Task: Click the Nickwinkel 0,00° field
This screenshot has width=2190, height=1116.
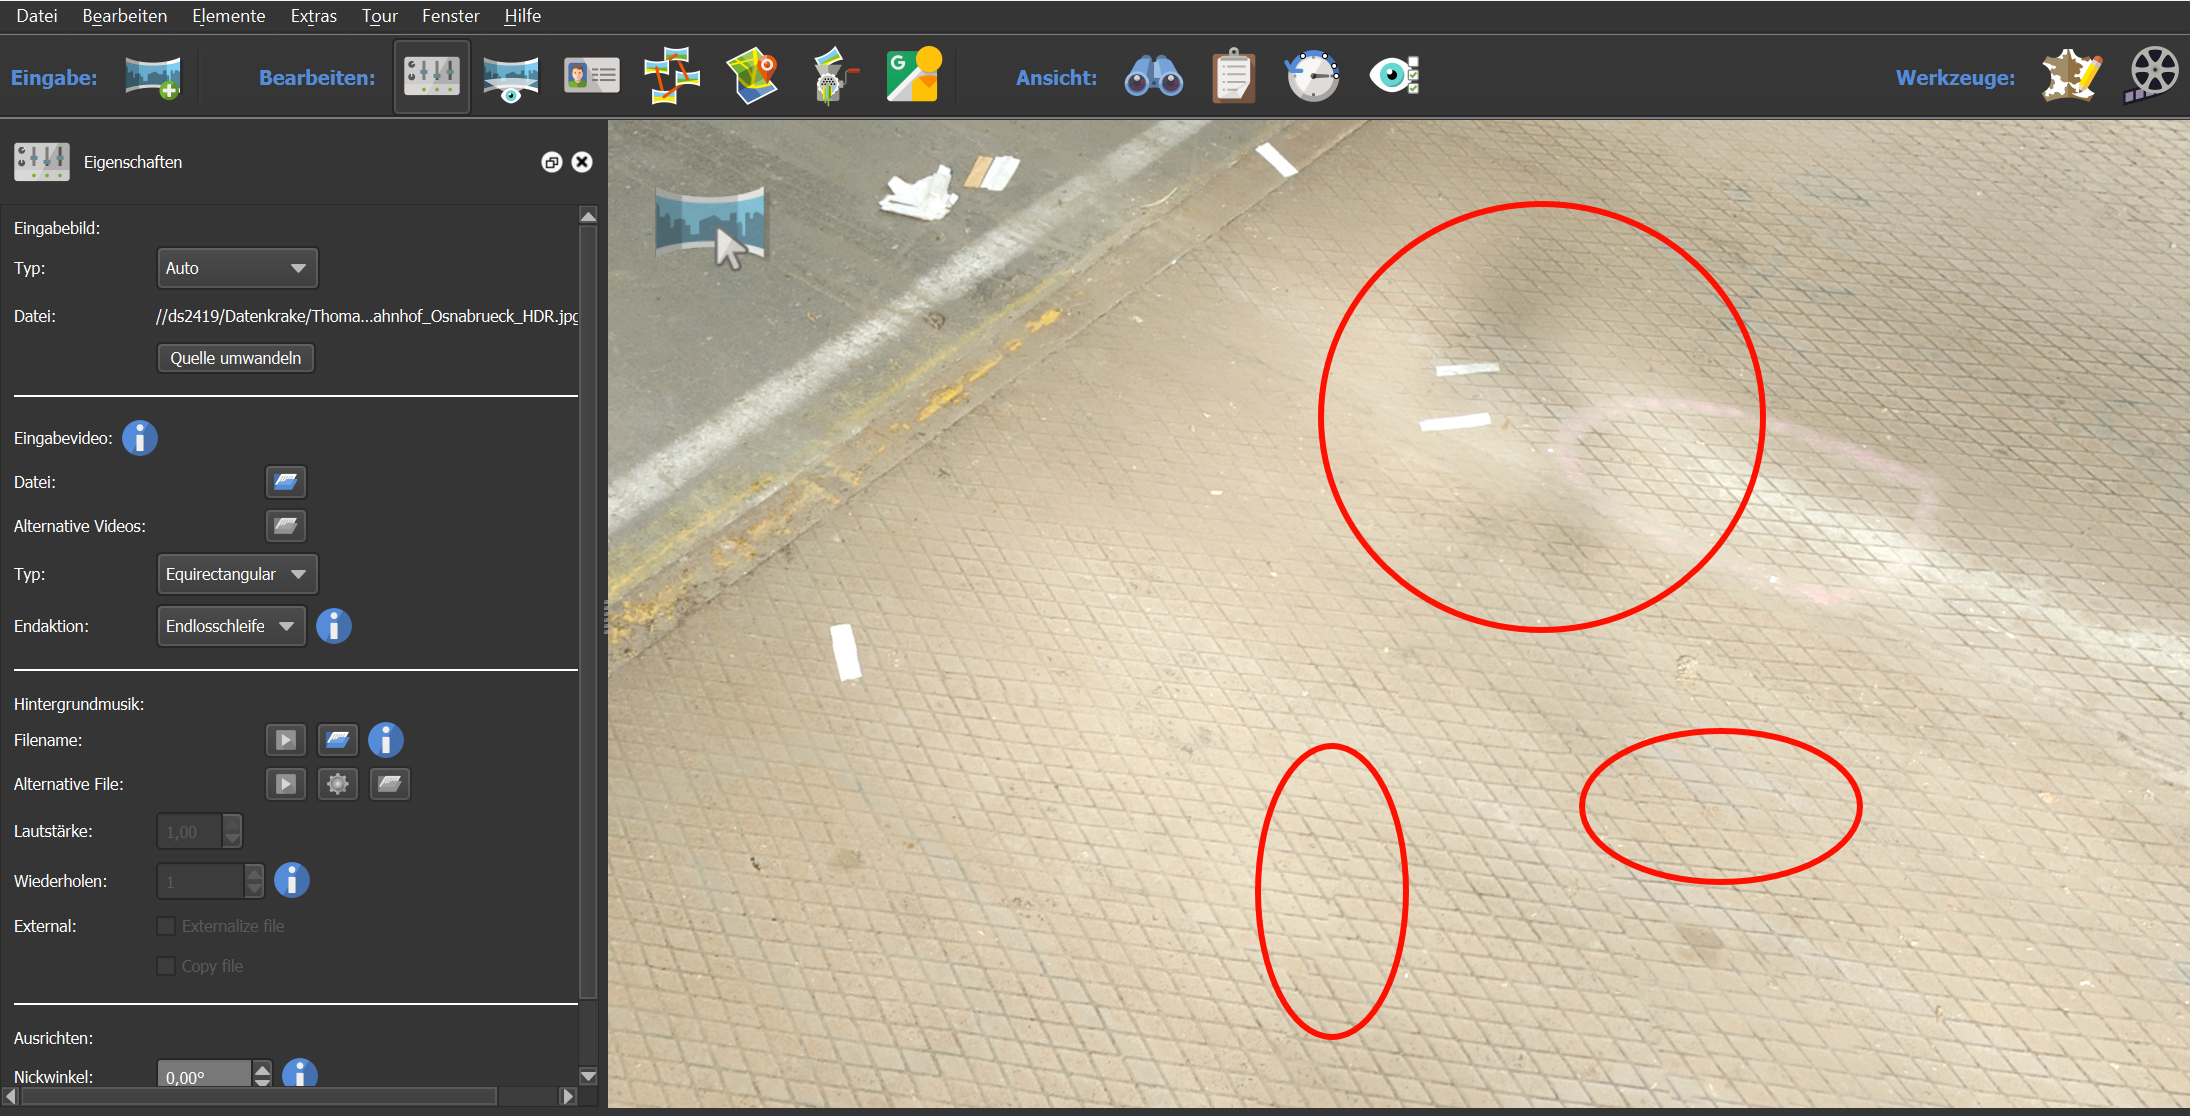Action: pos(205,1076)
